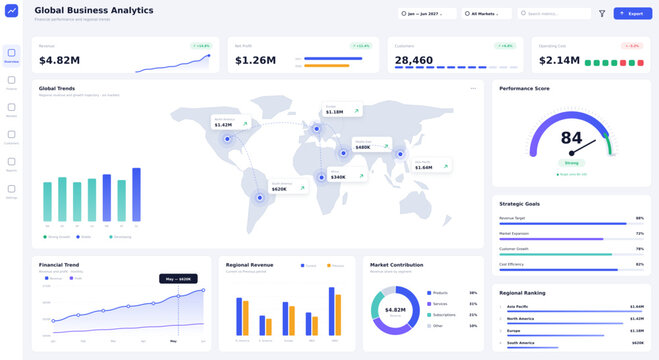Select North America in Regional Ranking
Viewport: 659px width, 360px height.
pyautogui.click(x=571, y=320)
